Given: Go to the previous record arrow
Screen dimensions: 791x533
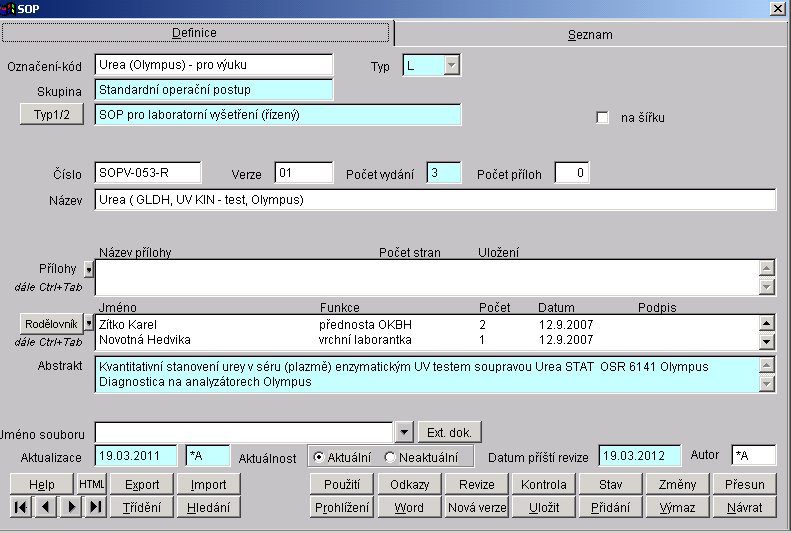Looking at the screenshot, I should [45, 507].
